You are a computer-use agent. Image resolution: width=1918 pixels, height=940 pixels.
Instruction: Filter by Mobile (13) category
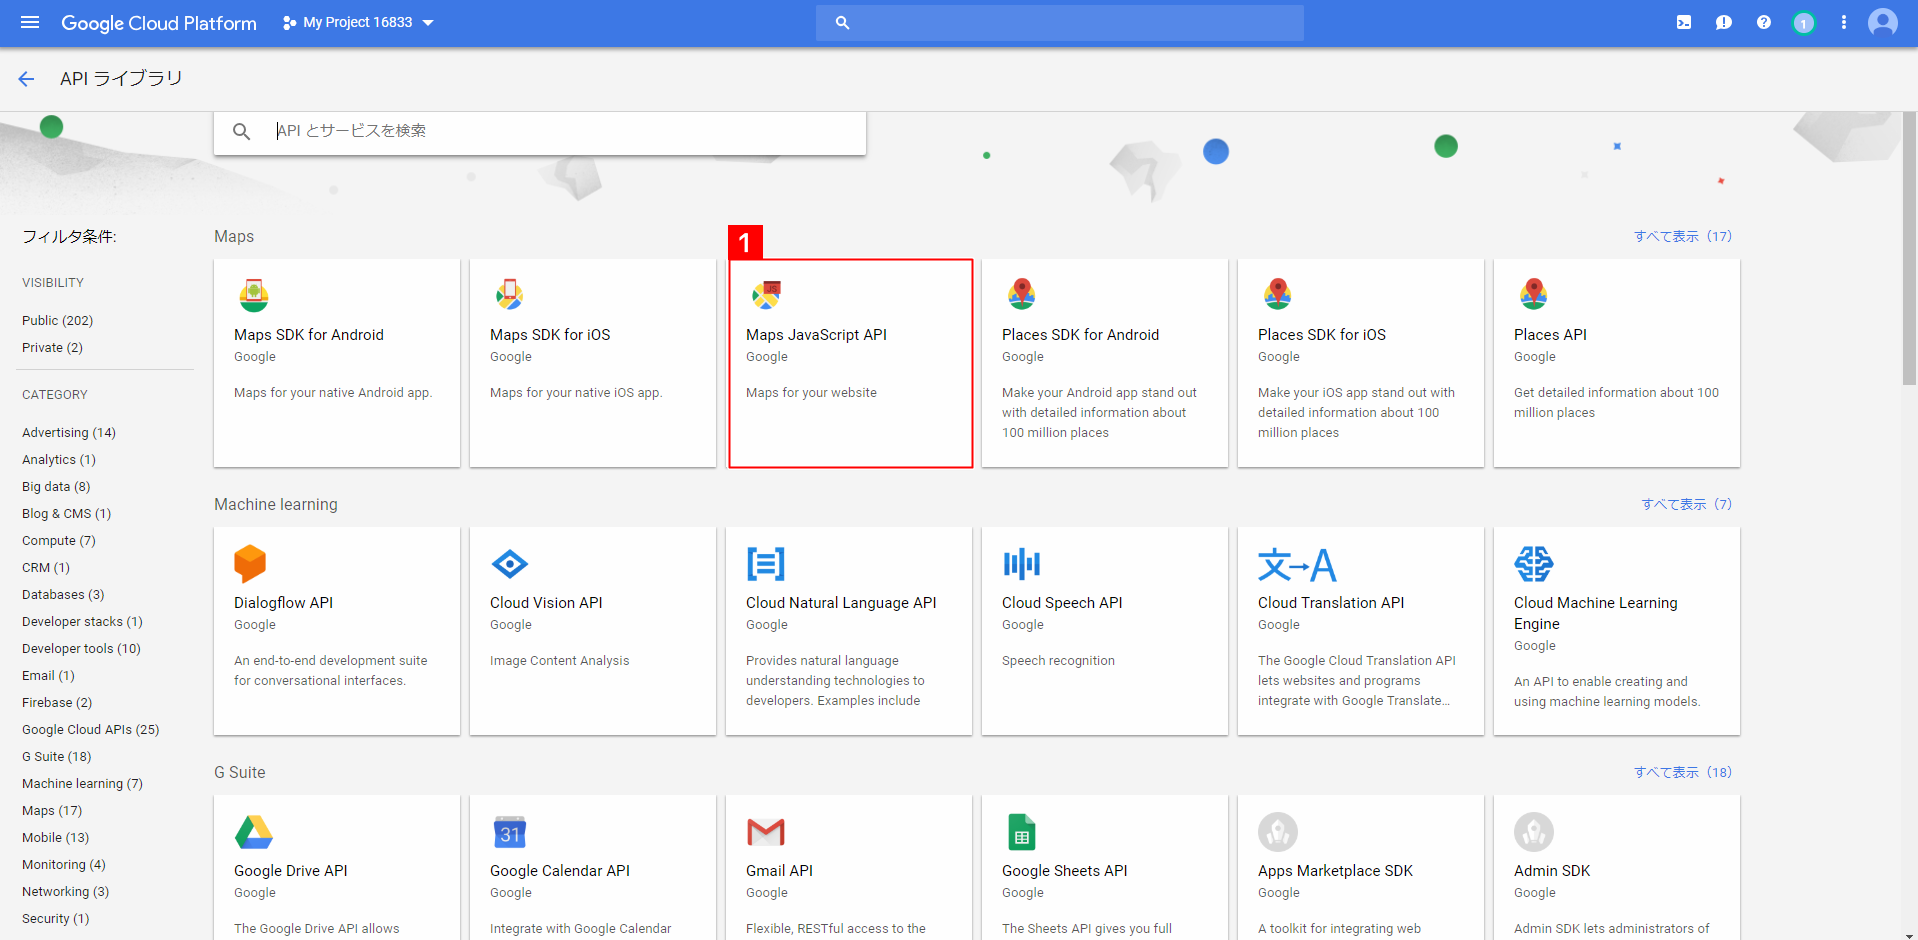(56, 838)
